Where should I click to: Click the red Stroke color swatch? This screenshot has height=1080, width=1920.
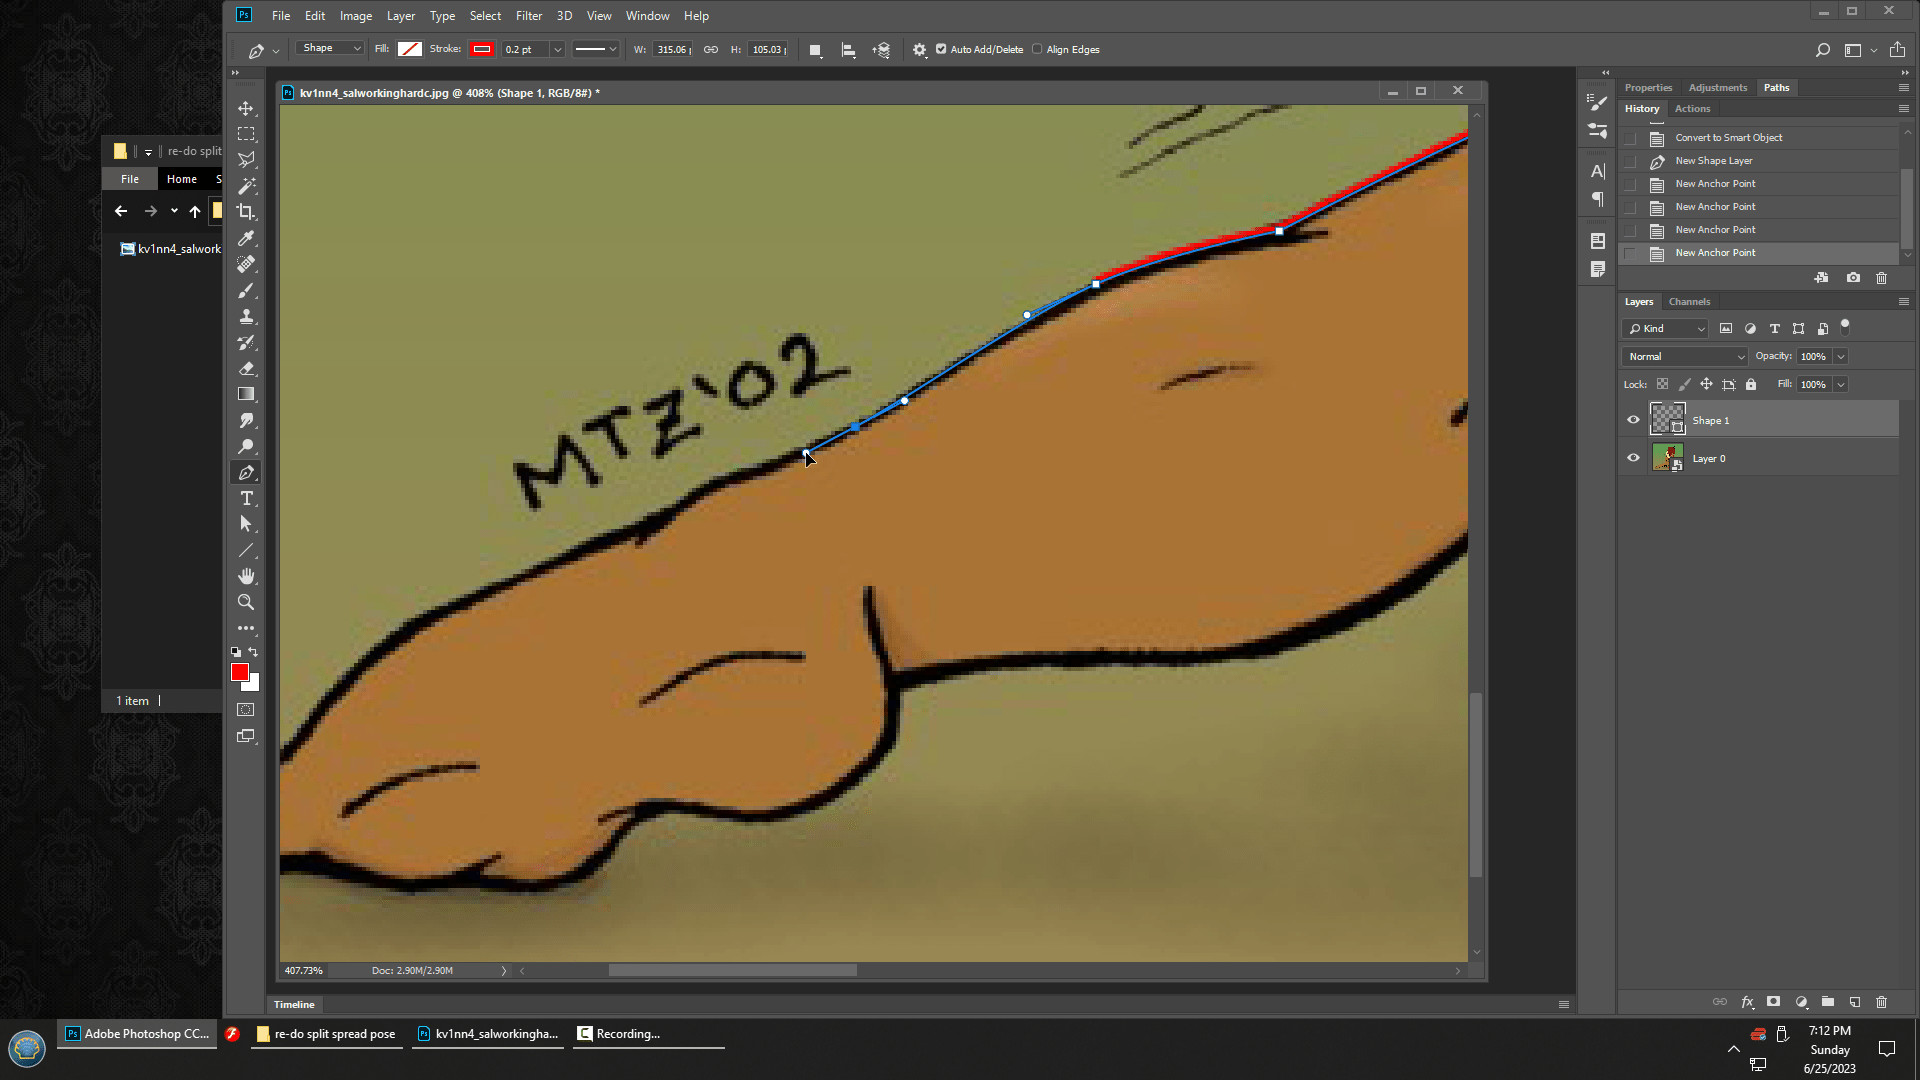point(482,49)
